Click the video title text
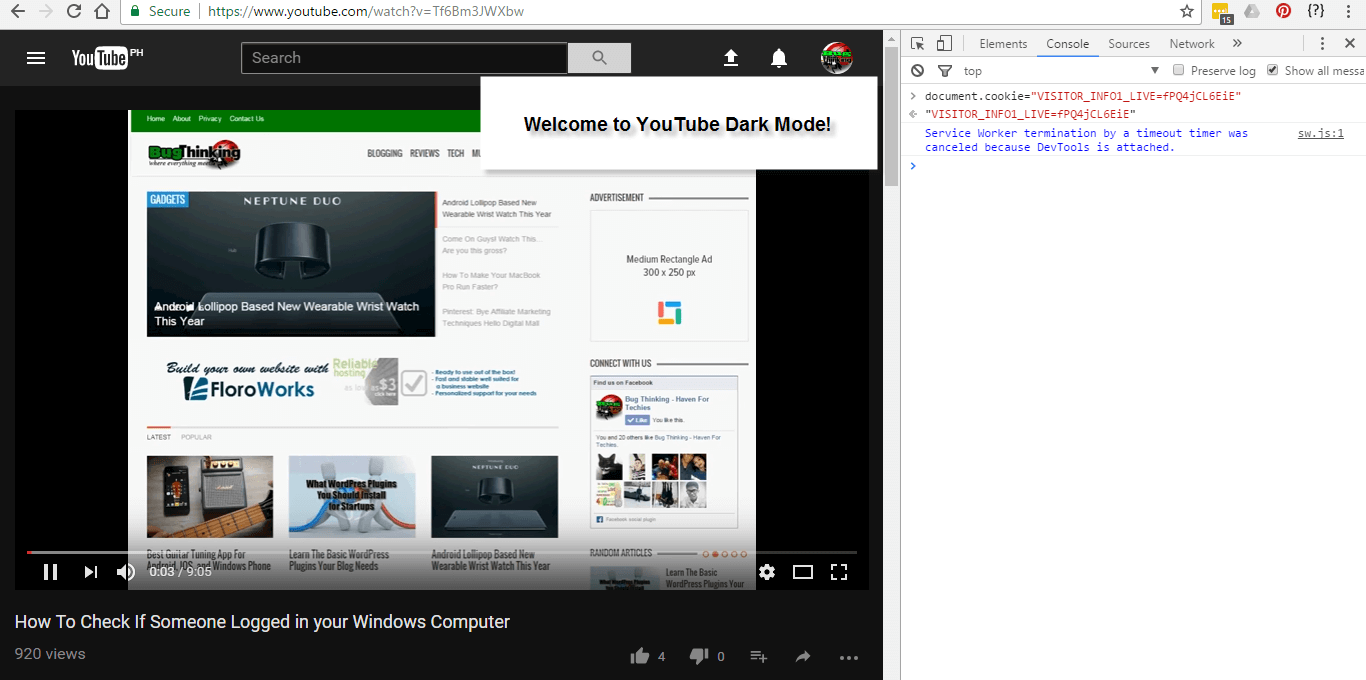The height and width of the screenshot is (680, 1366). [x=262, y=622]
